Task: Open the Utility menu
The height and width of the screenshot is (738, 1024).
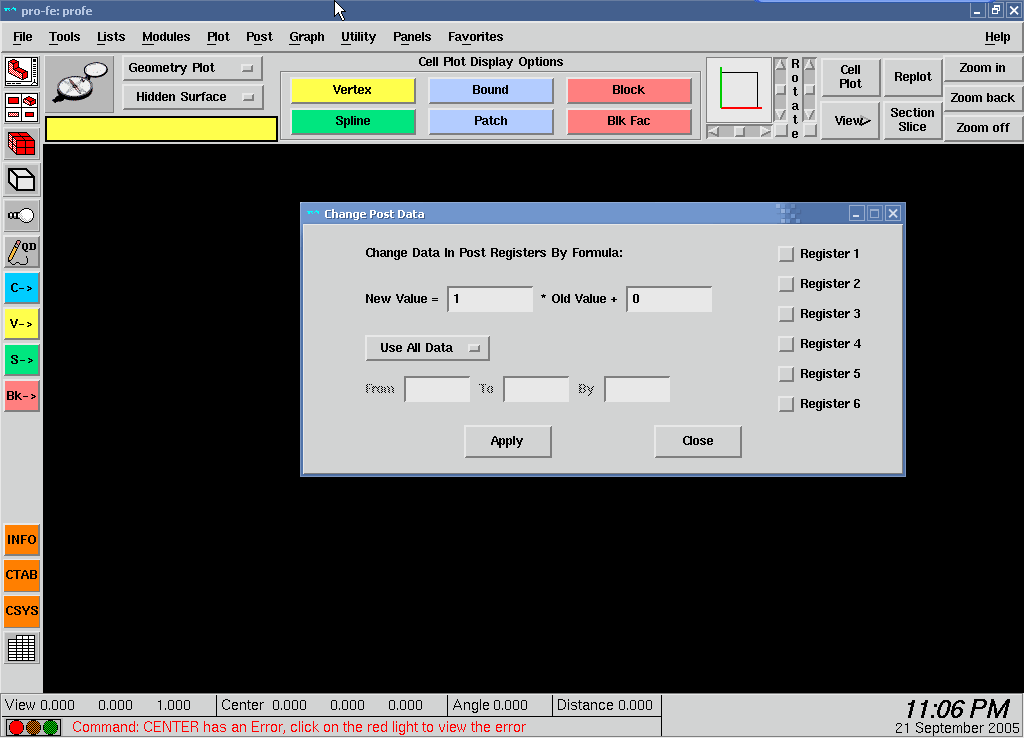Action: (x=359, y=37)
